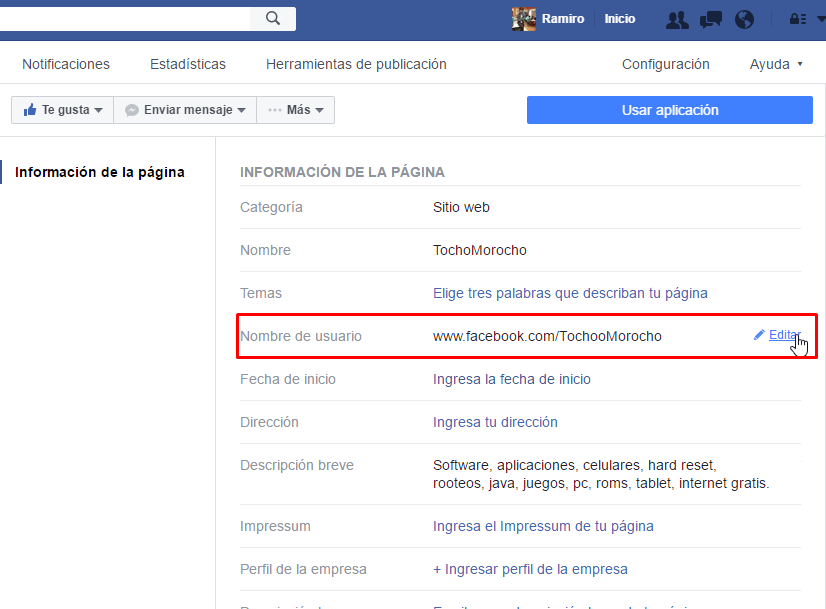Expand the account dropdown arrow in top bar
The image size is (826, 609).
point(821,19)
